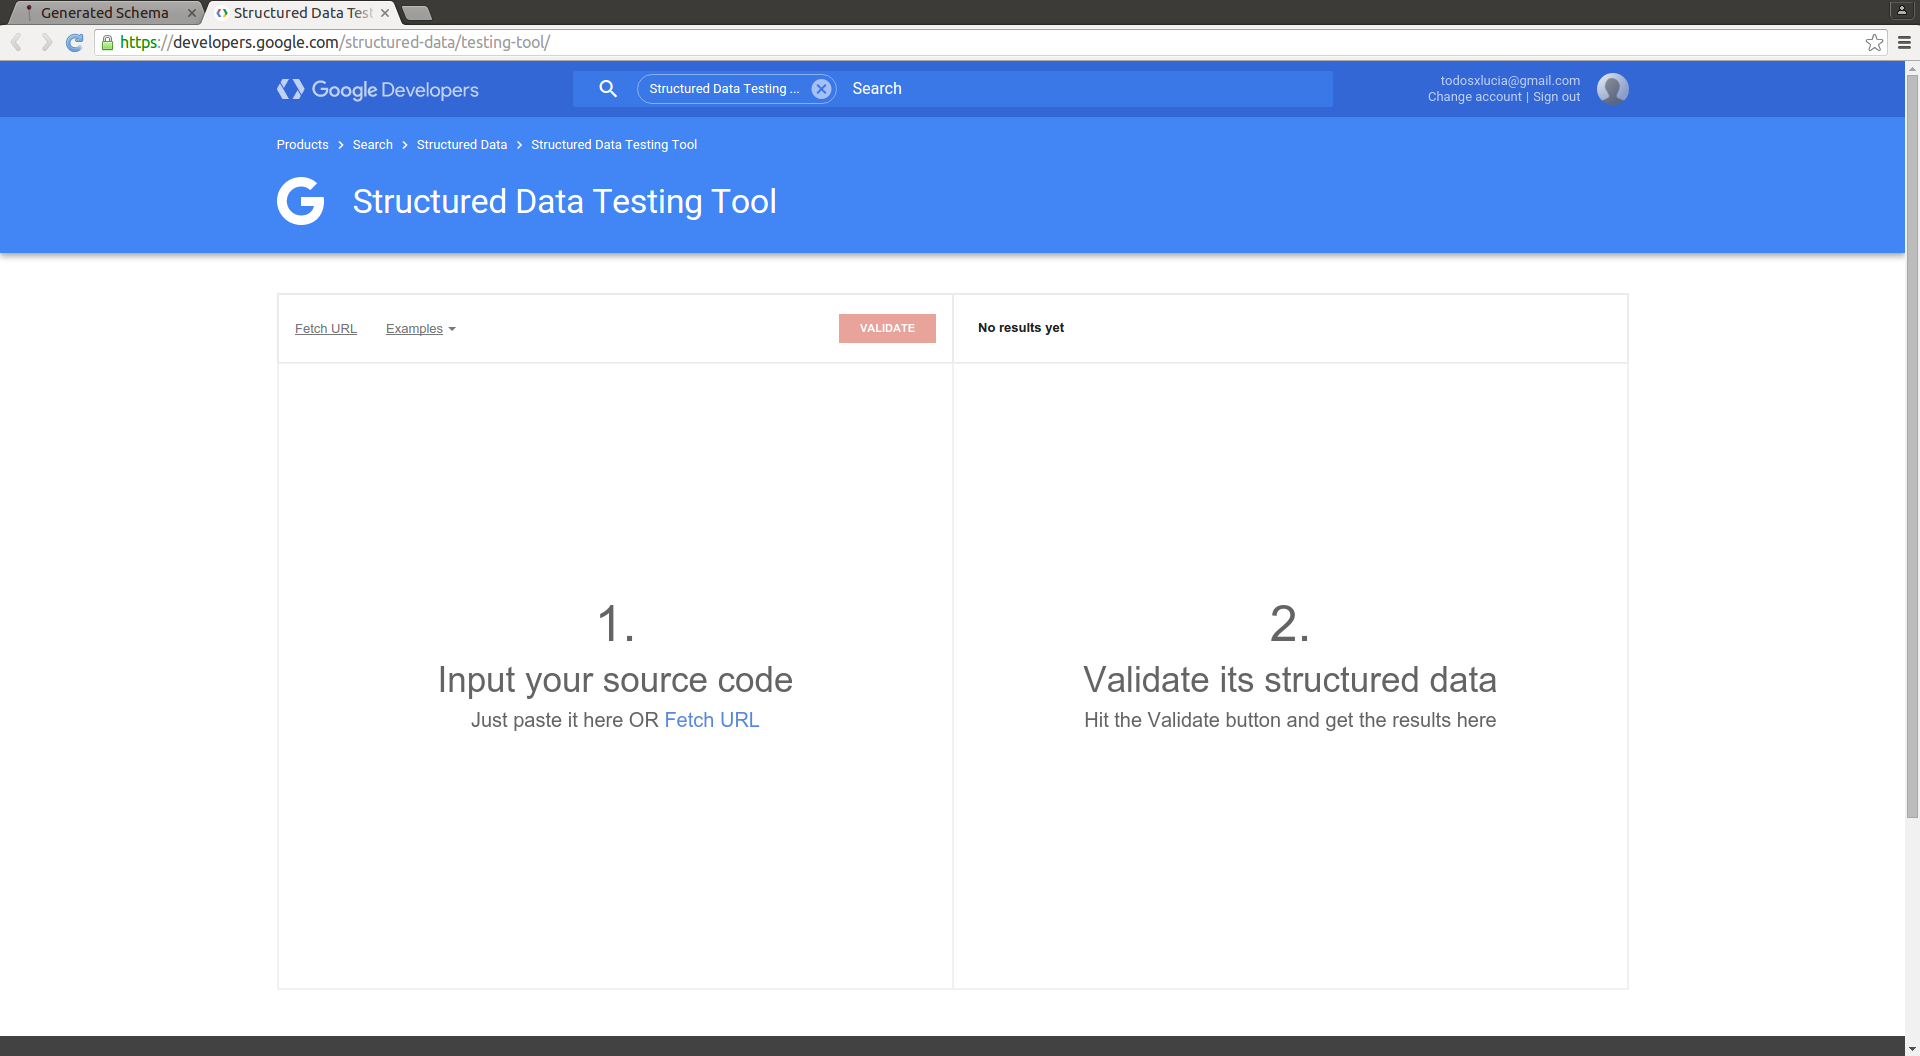Close the Structured Data Test tab

pyautogui.click(x=385, y=13)
